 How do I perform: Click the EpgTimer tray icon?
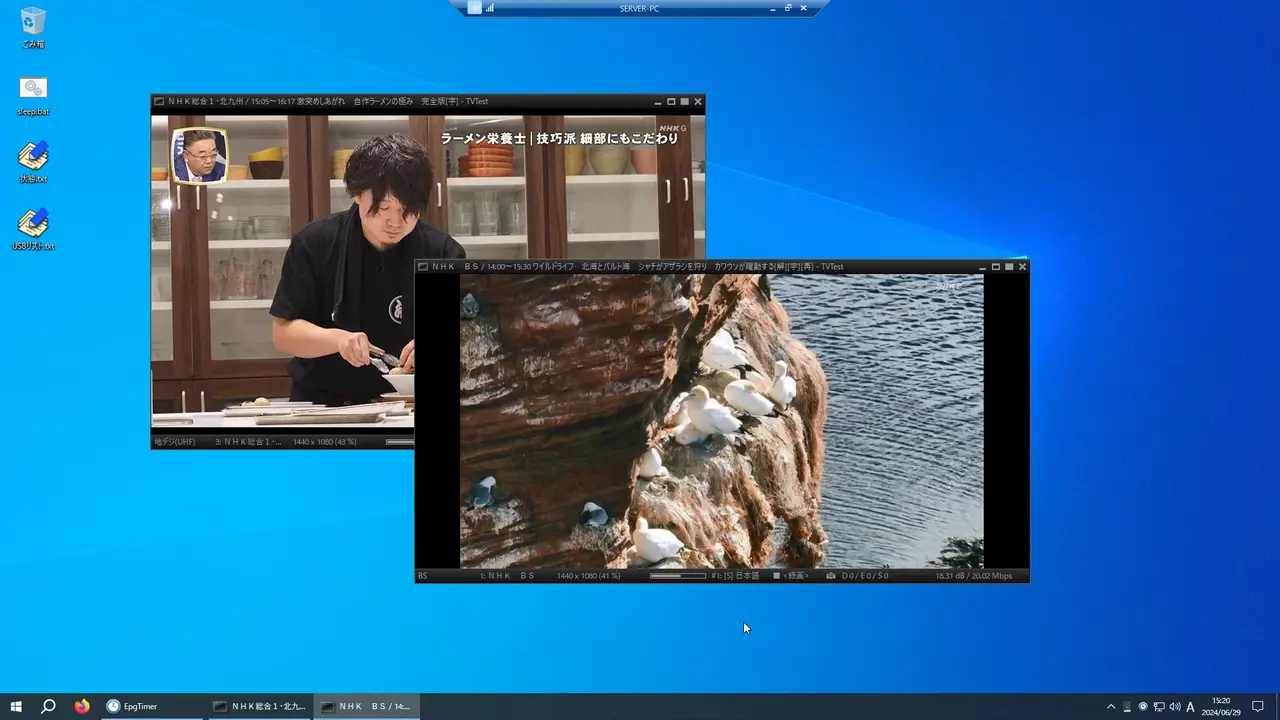(1143, 706)
